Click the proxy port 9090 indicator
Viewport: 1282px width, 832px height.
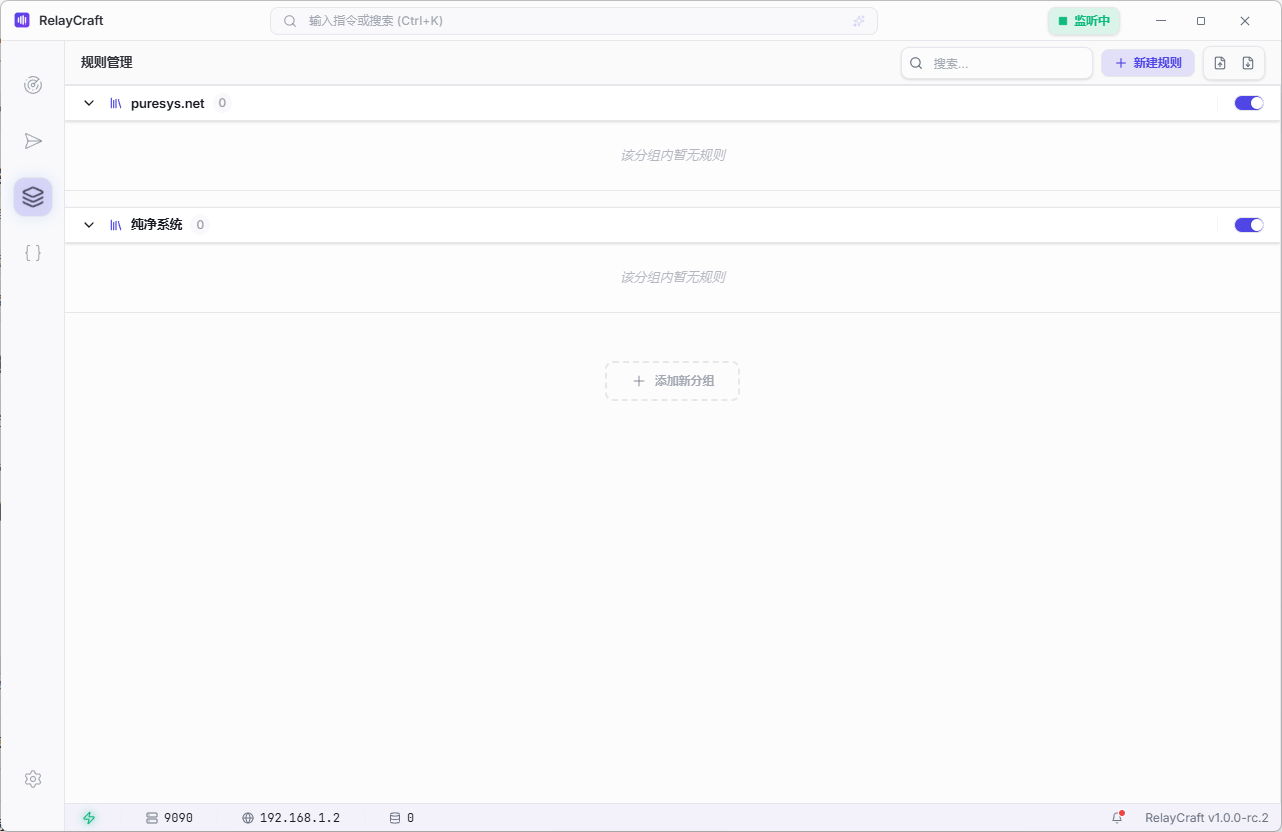[x=169, y=818]
